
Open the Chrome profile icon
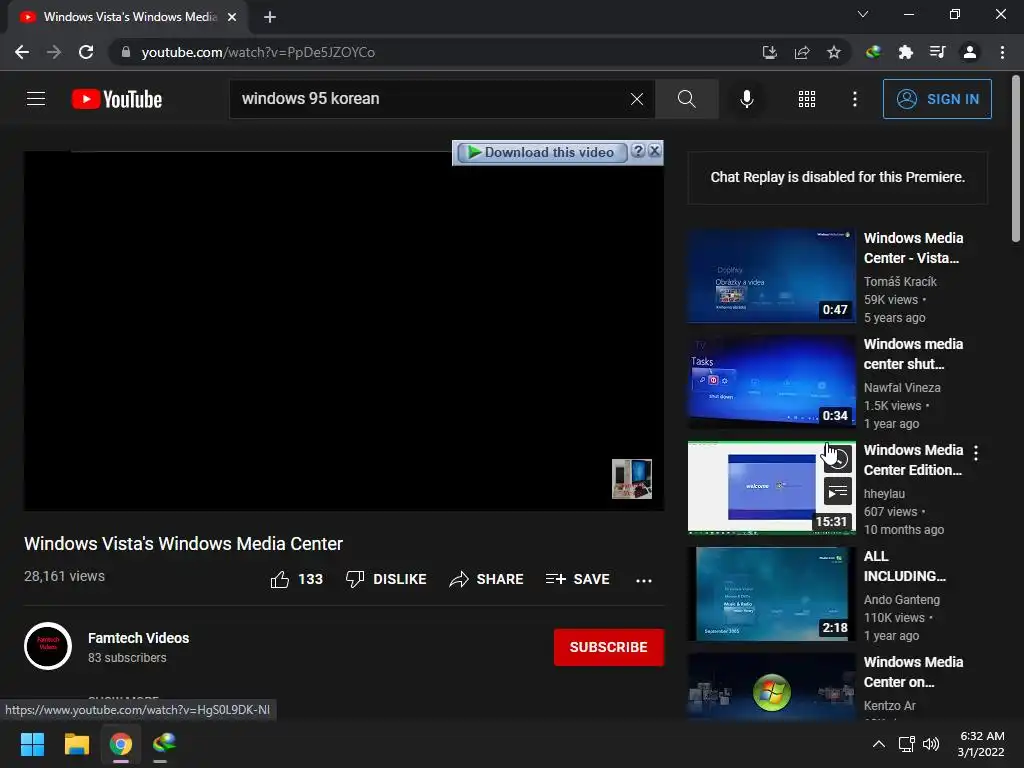tap(970, 52)
